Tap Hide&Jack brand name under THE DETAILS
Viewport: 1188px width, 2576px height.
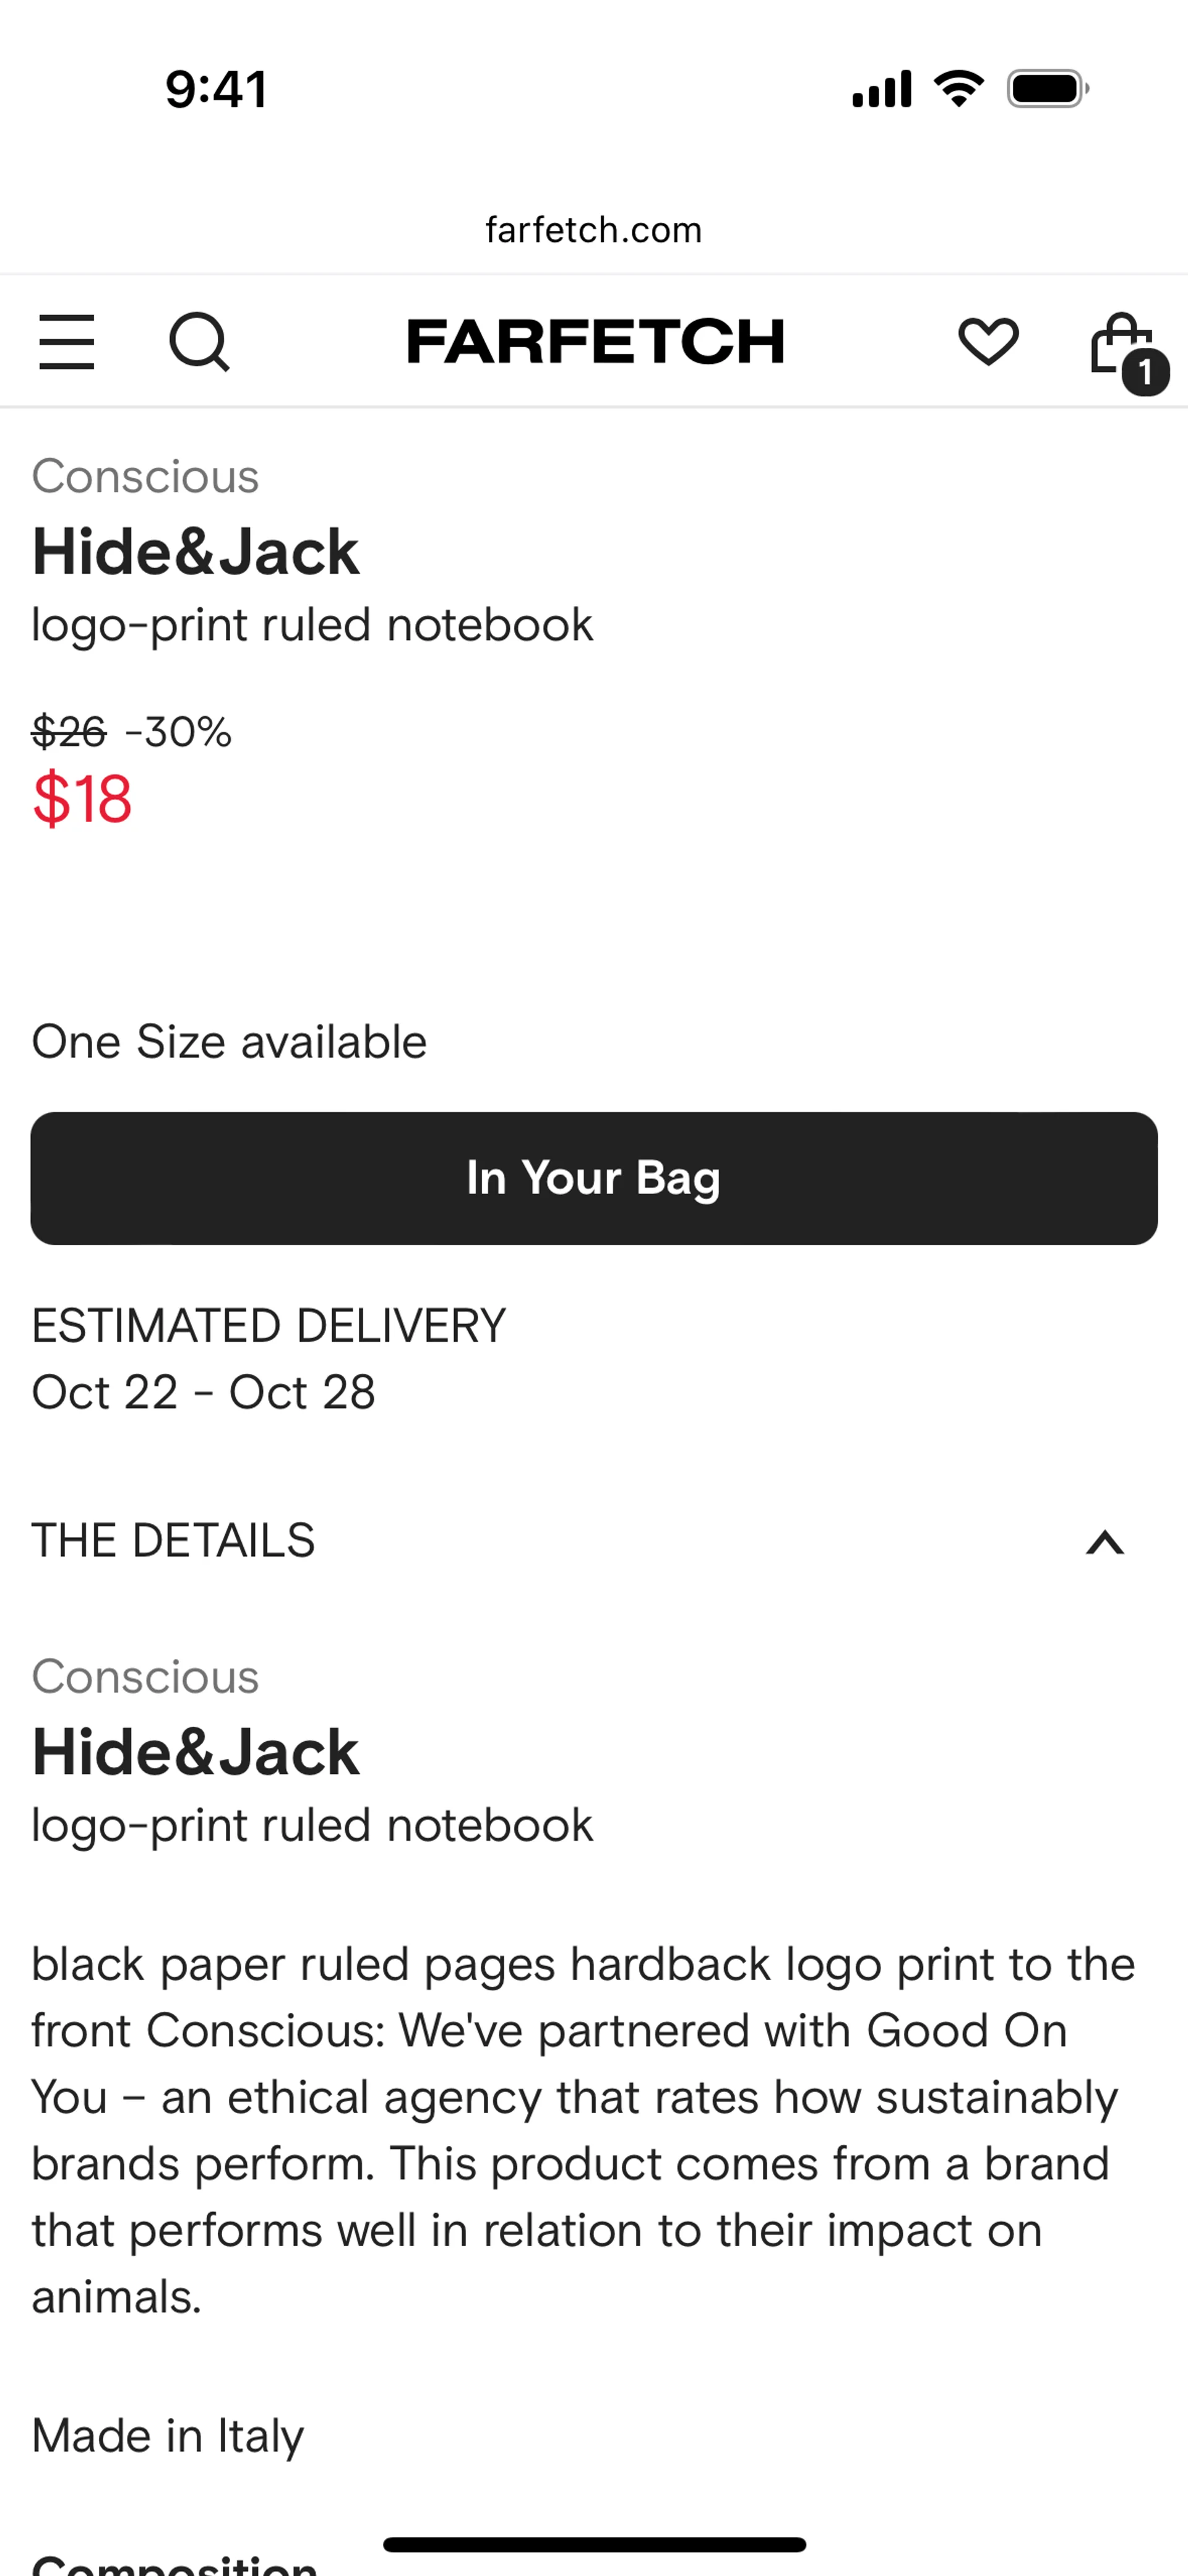click(196, 1752)
